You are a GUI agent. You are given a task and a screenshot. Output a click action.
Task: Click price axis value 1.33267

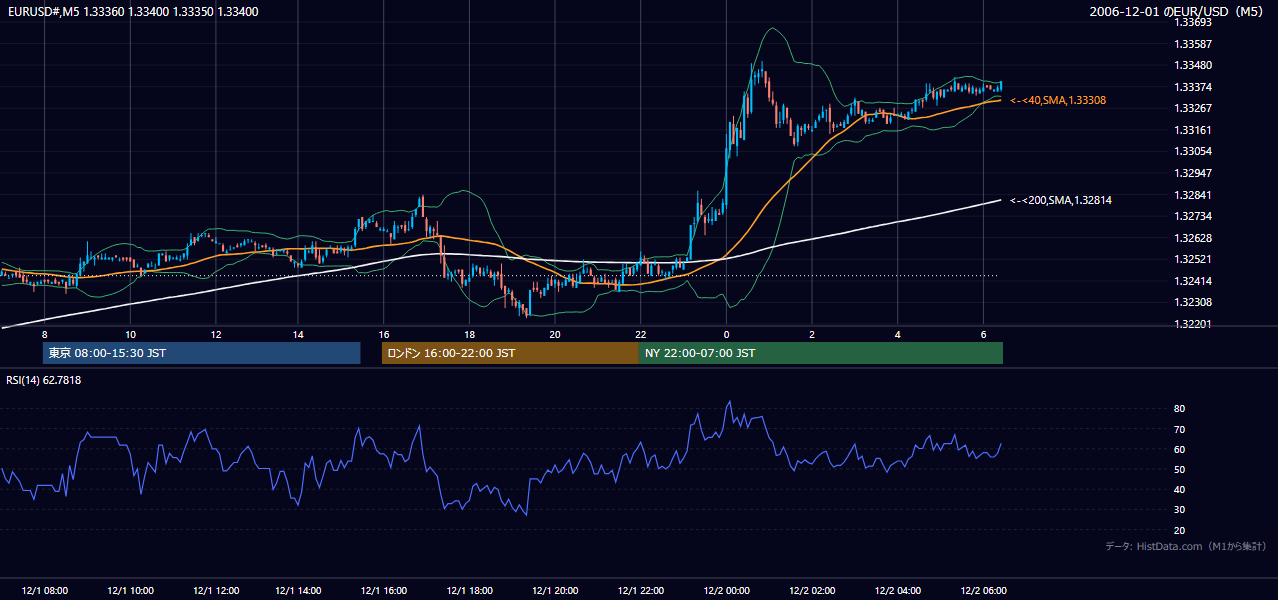pos(1192,109)
